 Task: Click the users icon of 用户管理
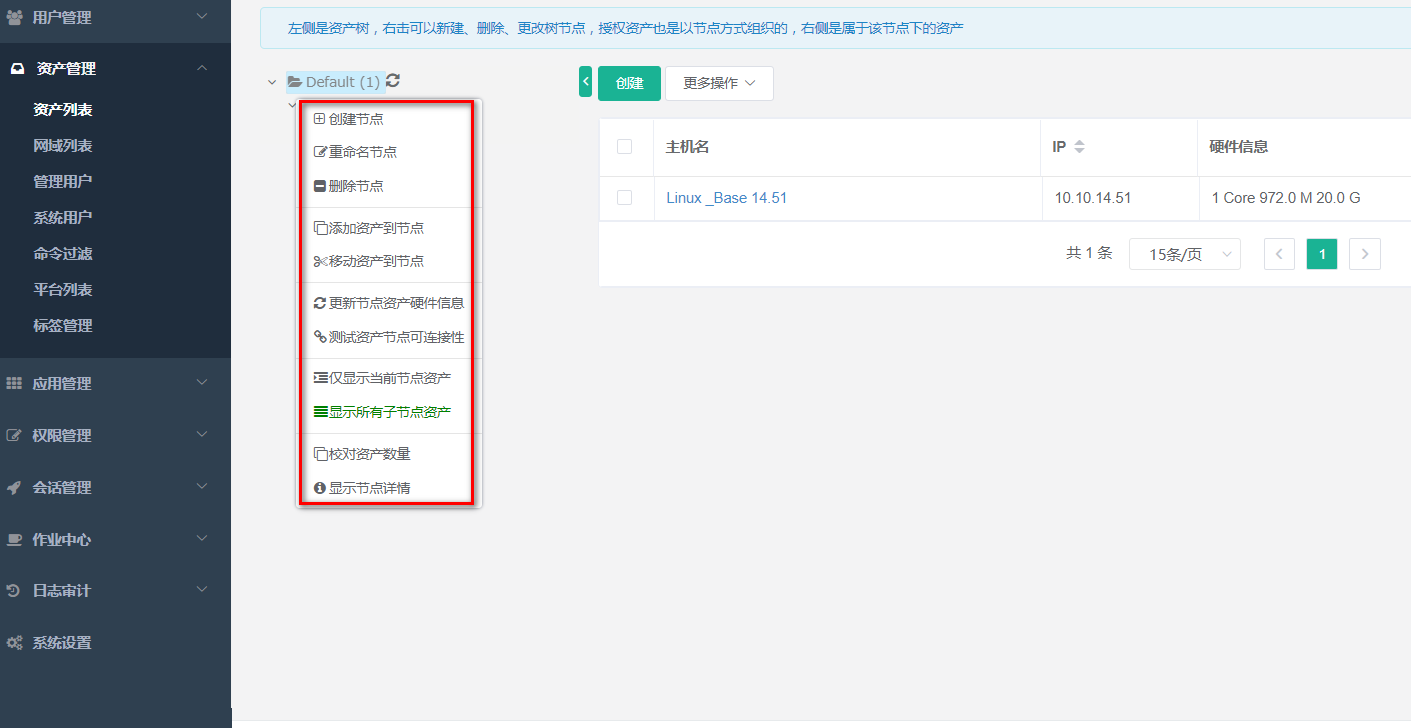14,17
